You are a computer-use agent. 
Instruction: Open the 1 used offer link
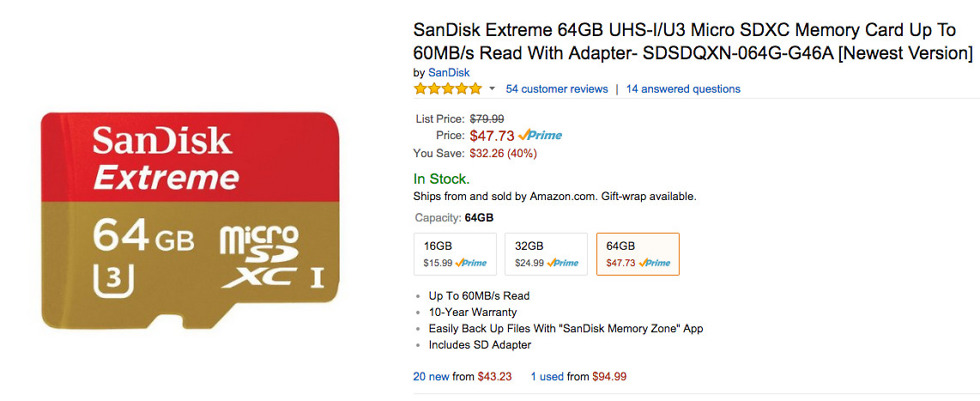(546, 377)
